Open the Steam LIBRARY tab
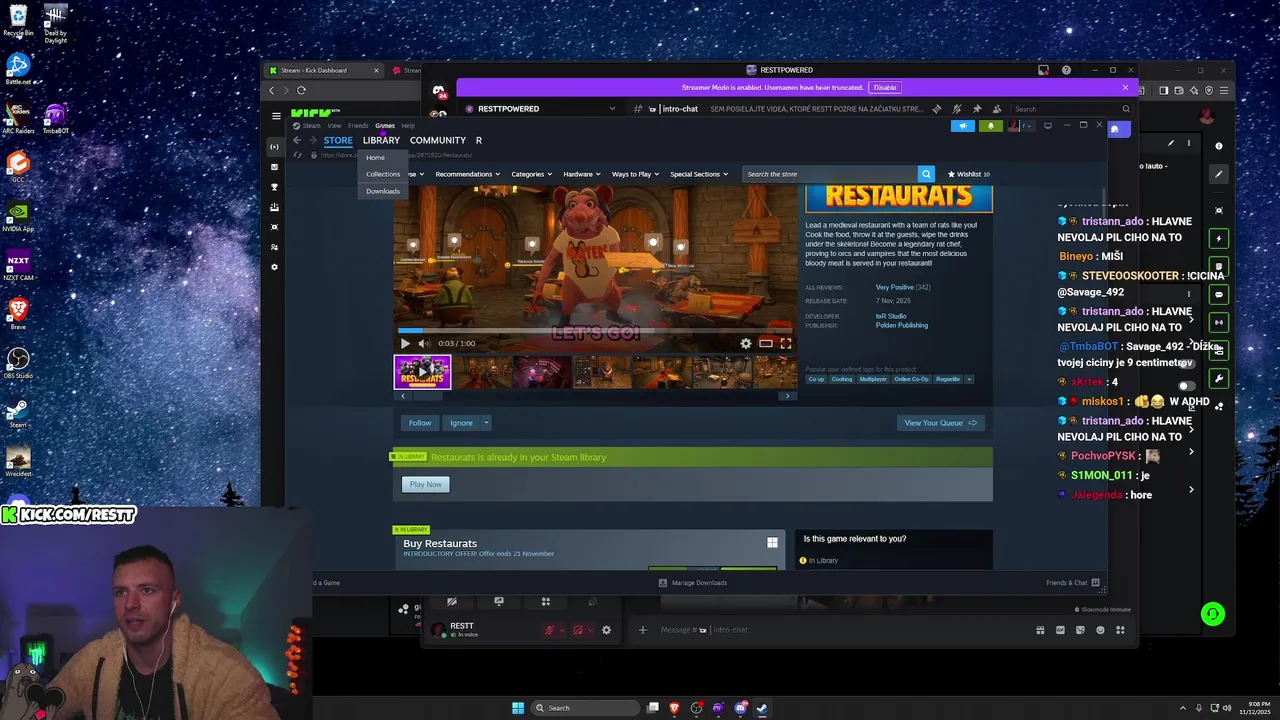1280x720 pixels. [x=381, y=140]
